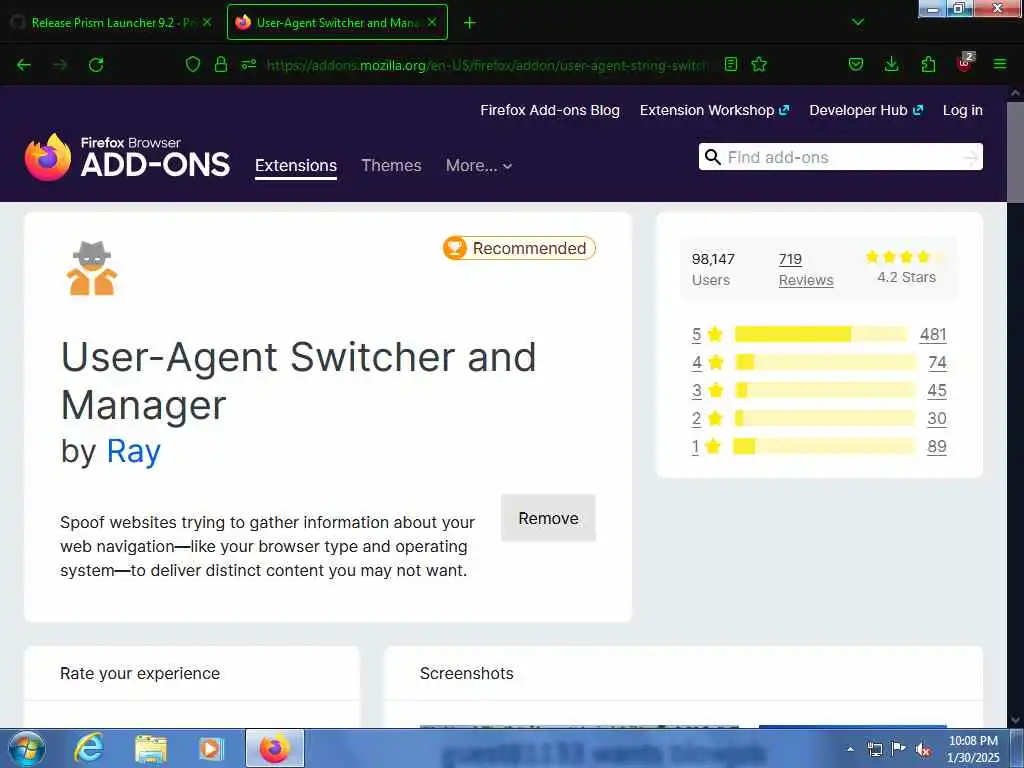Click the 4.2 Stars rating stars
This screenshot has height=768, width=1024.
pos(906,257)
